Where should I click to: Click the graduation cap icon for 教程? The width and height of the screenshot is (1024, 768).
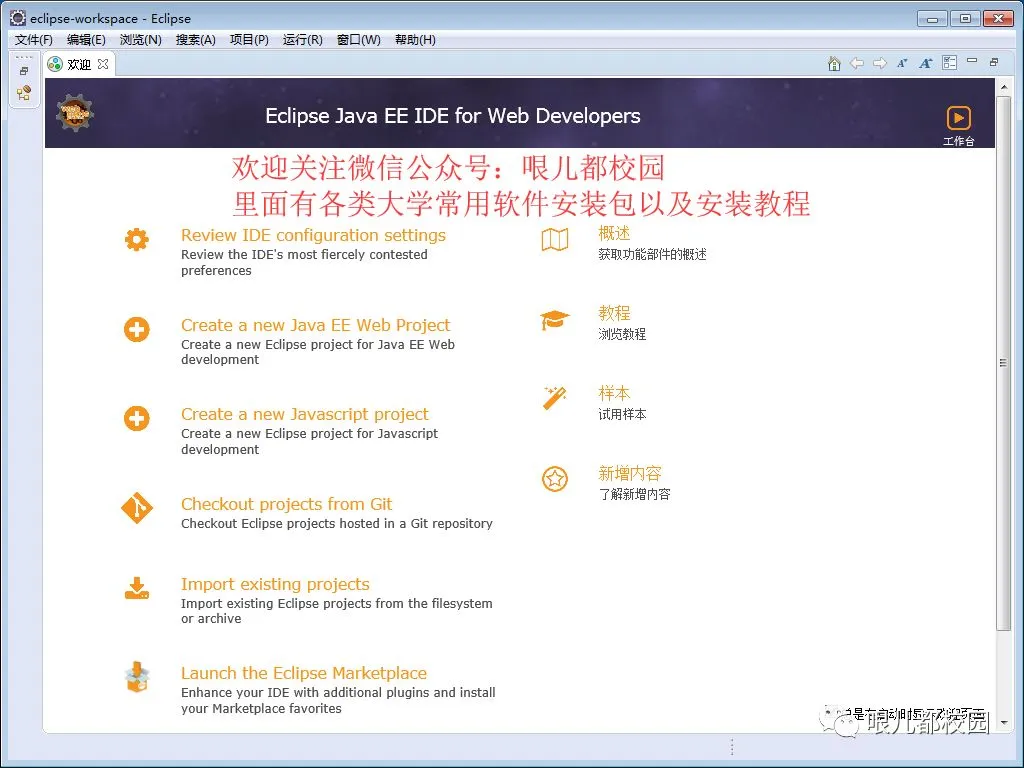point(554,320)
